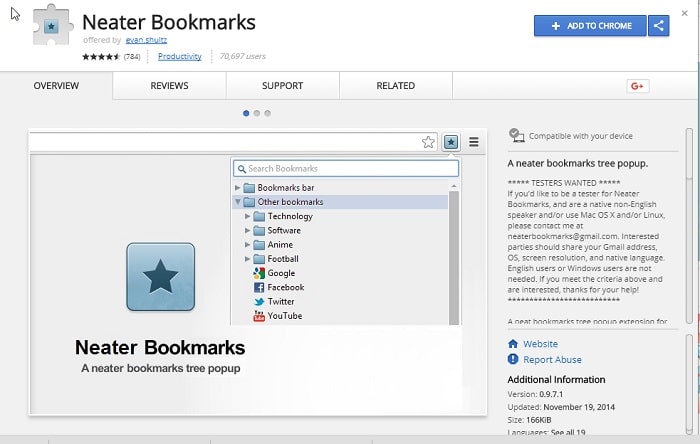Expand the Technology folder arrow
700x444 pixels.
coord(247,216)
